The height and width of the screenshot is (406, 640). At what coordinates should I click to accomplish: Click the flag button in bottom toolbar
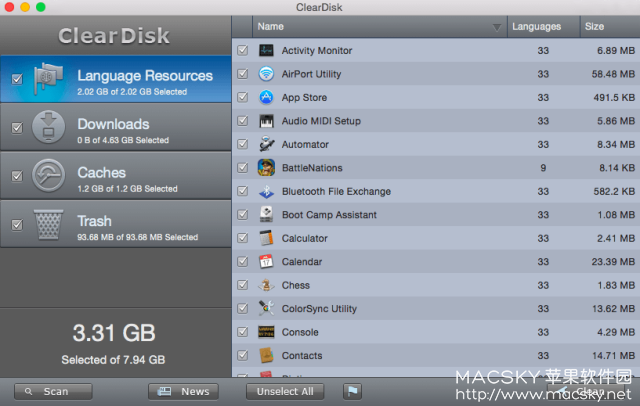pyautogui.click(x=352, y=391)
